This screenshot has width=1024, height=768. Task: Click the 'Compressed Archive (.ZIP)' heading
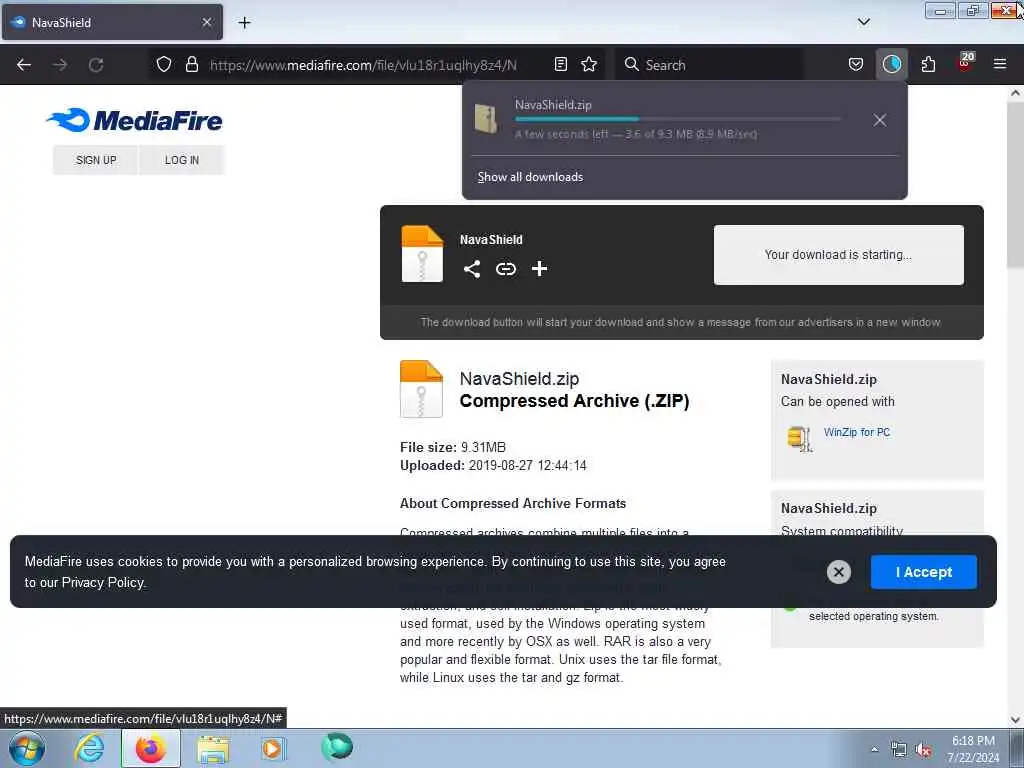[574, 401]
